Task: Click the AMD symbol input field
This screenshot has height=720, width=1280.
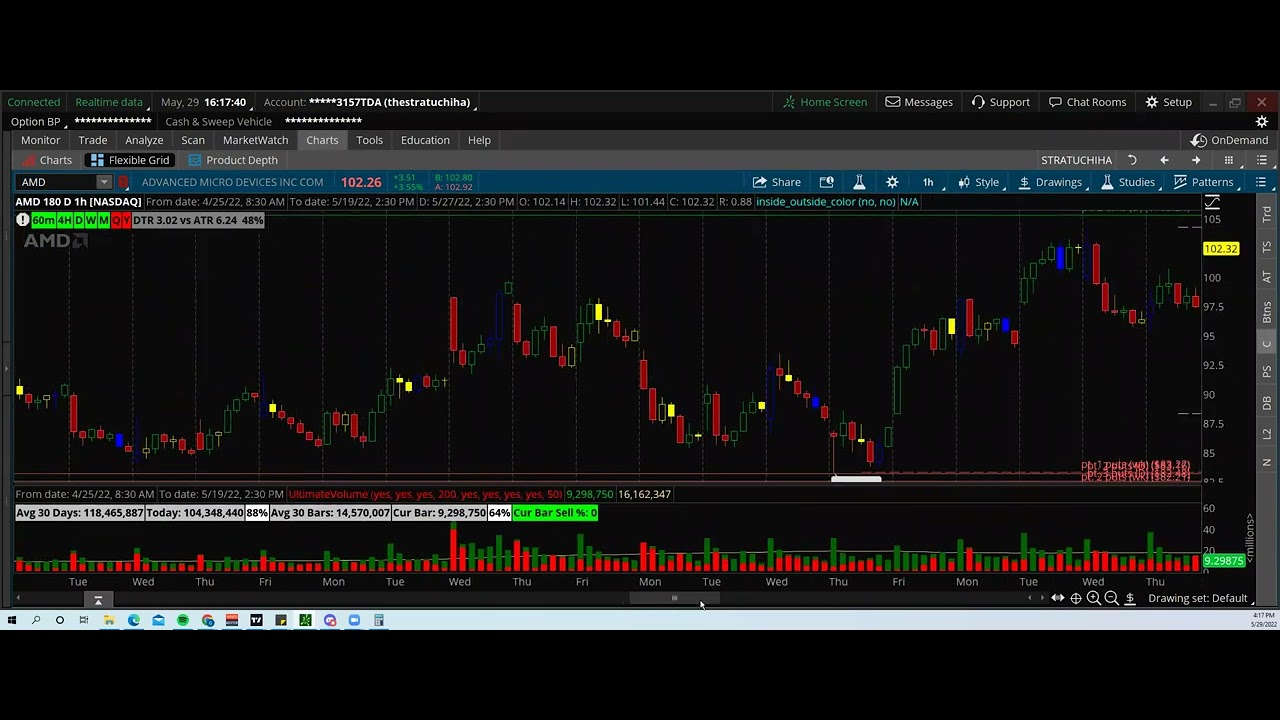Action: (56, 182)
